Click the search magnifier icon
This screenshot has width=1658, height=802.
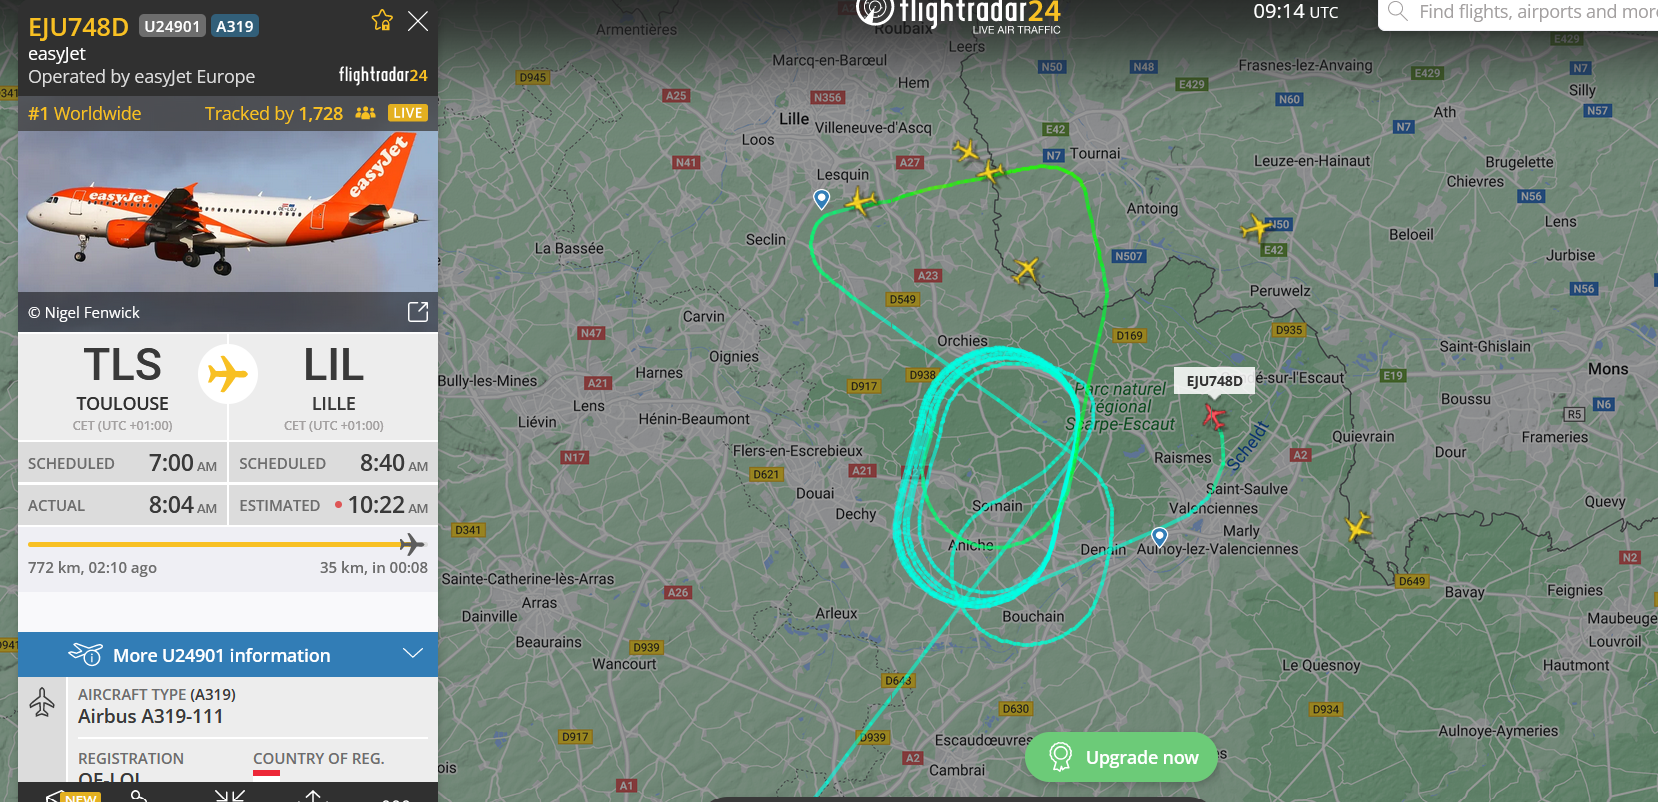tap(1398, 12)
